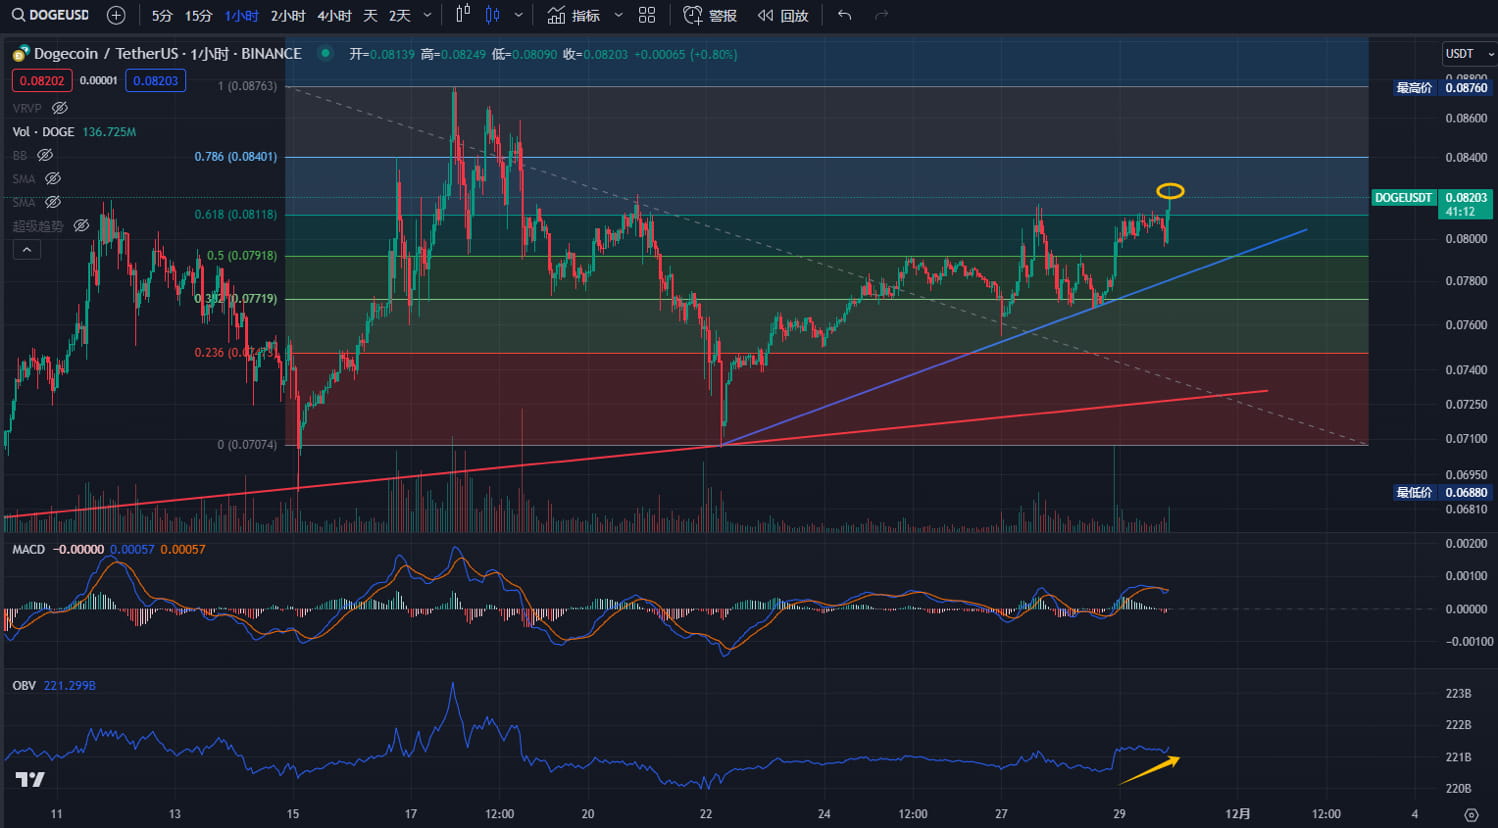1498x828 pixels.
Task: Select the 0.618 (0.08118) Fibonacci level
Action: [x=236, y=214]
